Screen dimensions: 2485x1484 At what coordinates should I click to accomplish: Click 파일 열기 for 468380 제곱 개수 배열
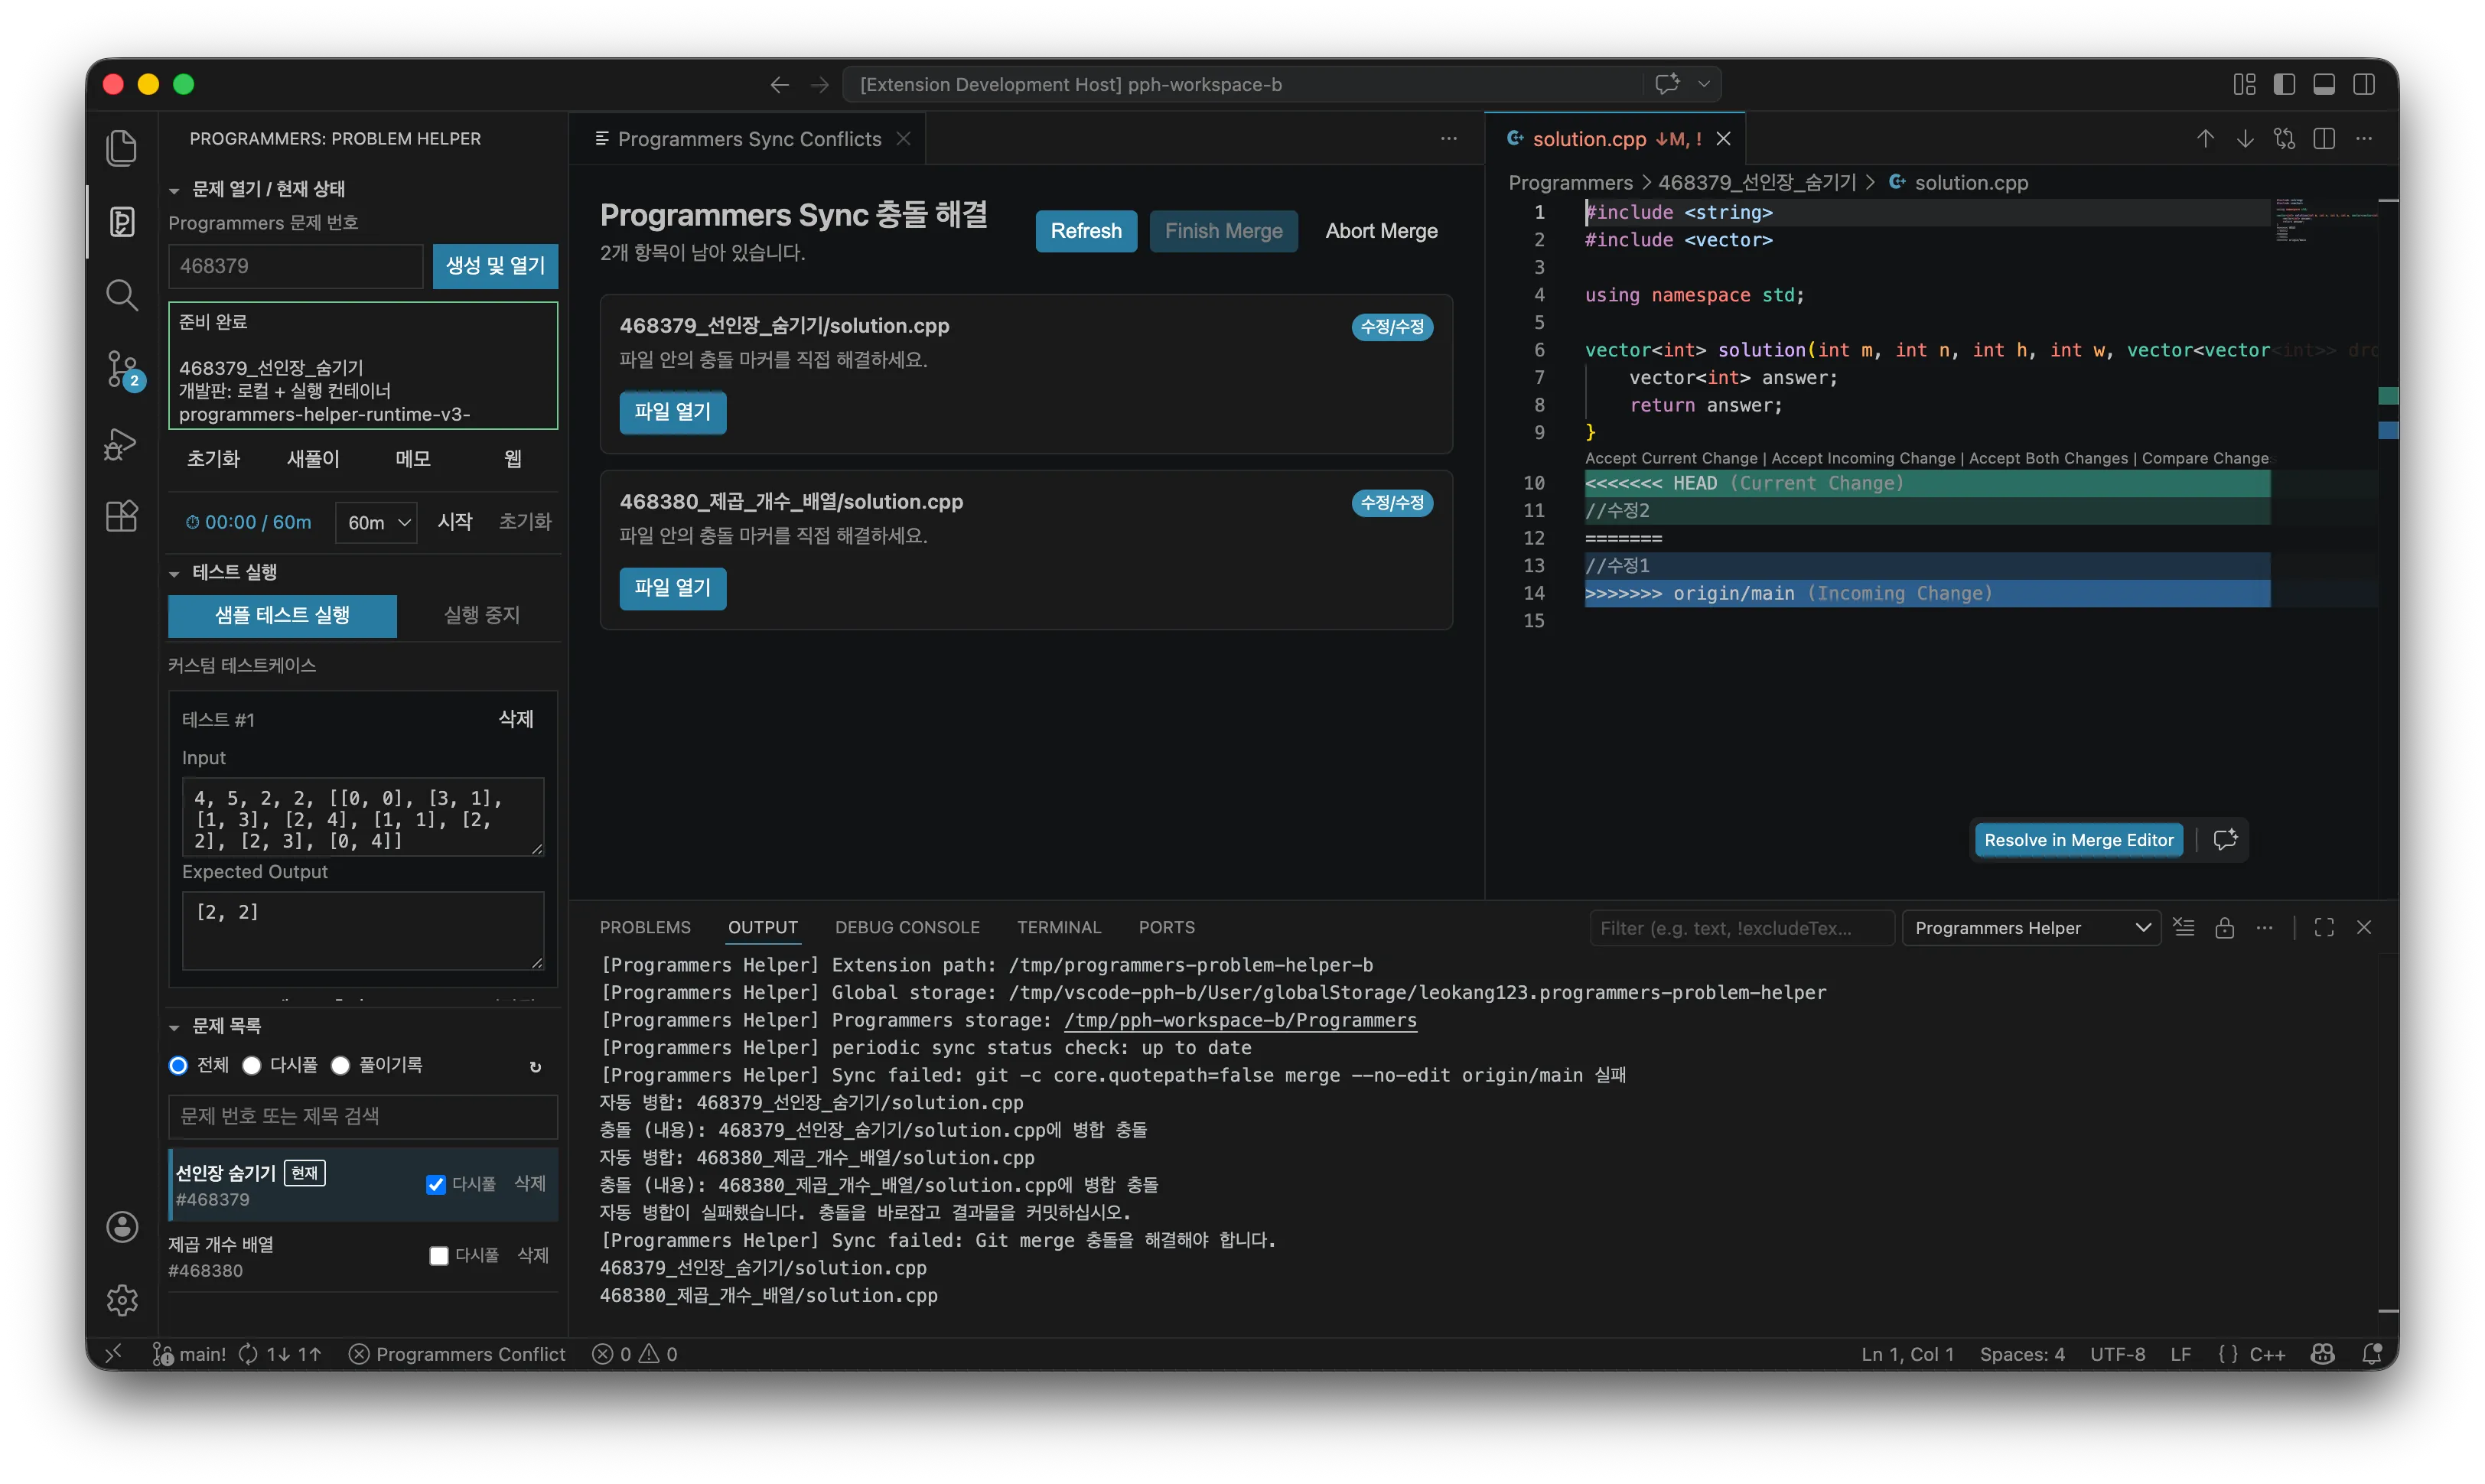672,588
